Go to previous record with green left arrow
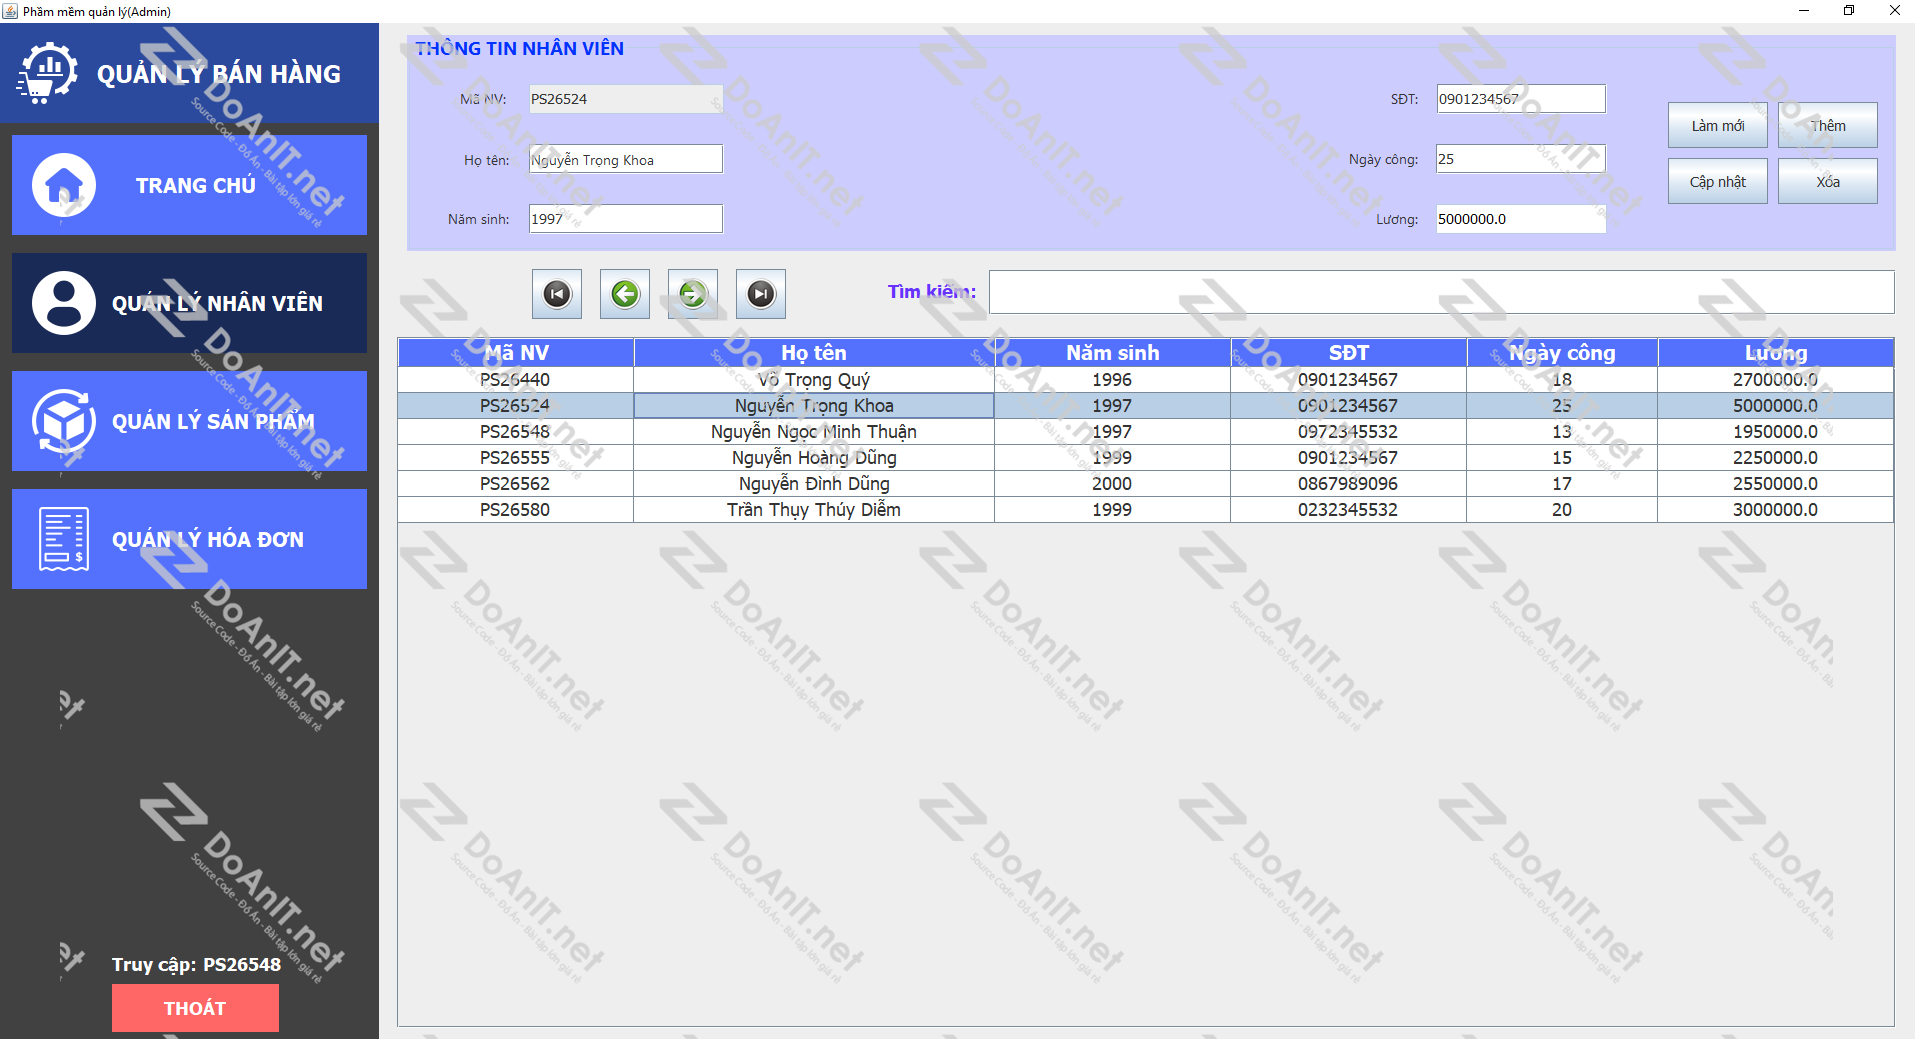 coord(625,294)
